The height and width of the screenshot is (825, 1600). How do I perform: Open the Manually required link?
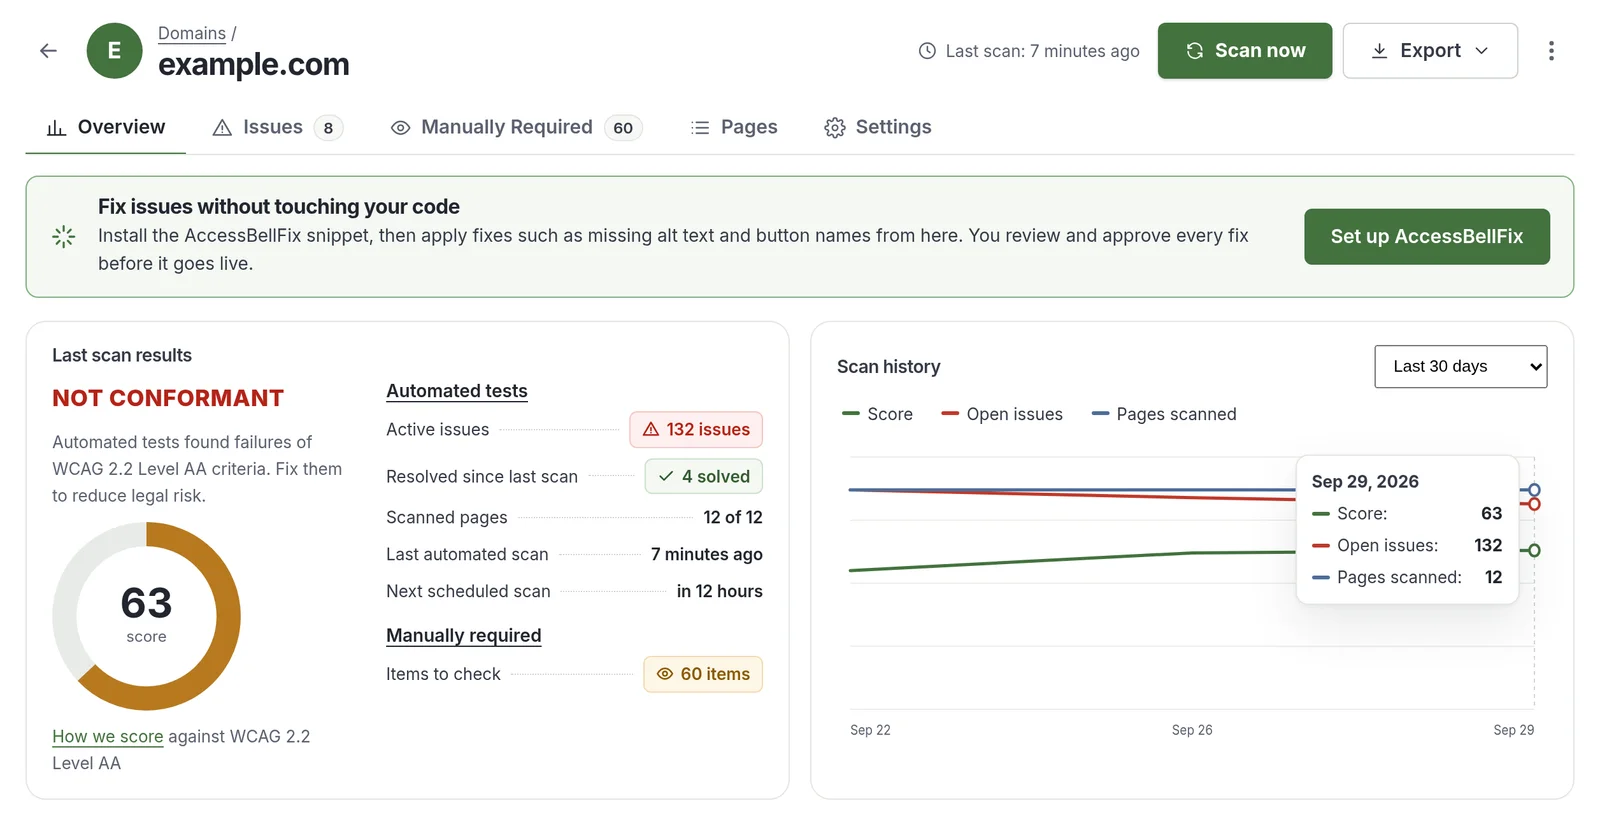pyautogui.click(x=464, y=636)
